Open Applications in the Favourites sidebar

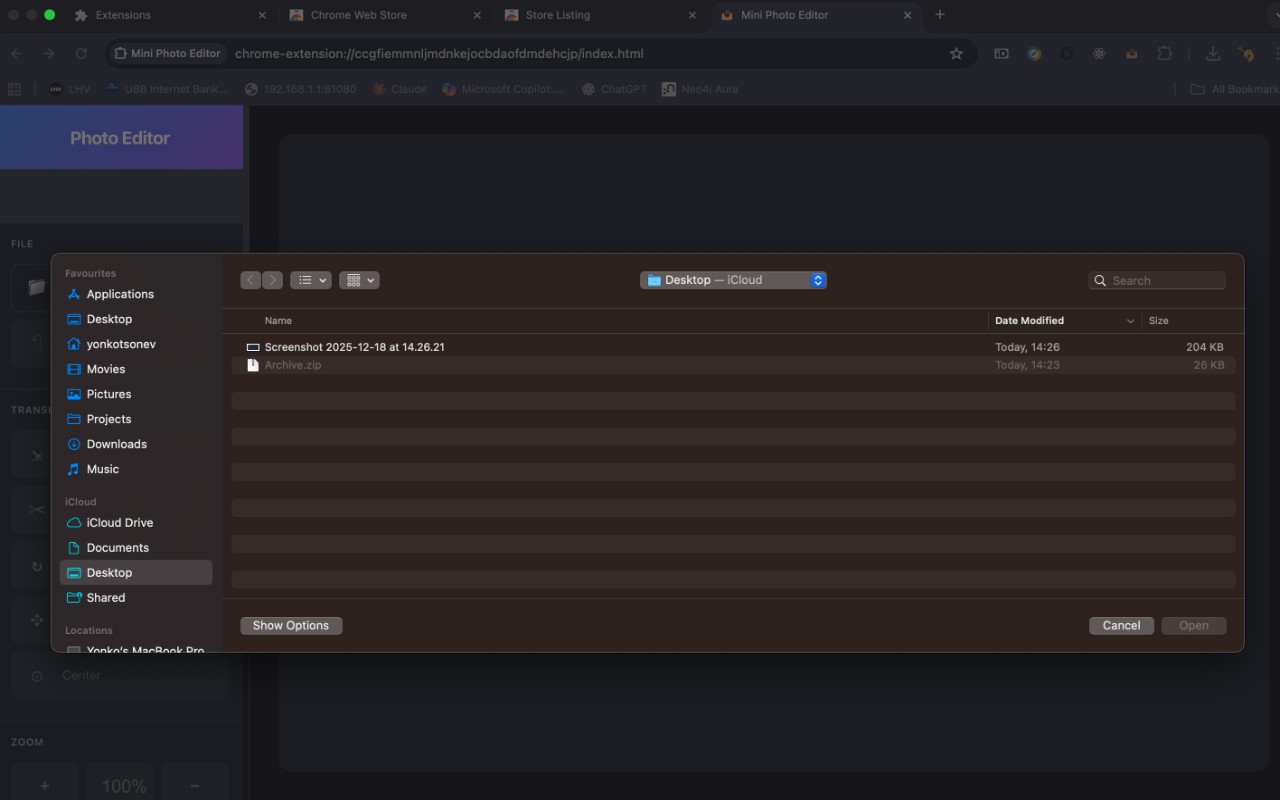point(120,294)
